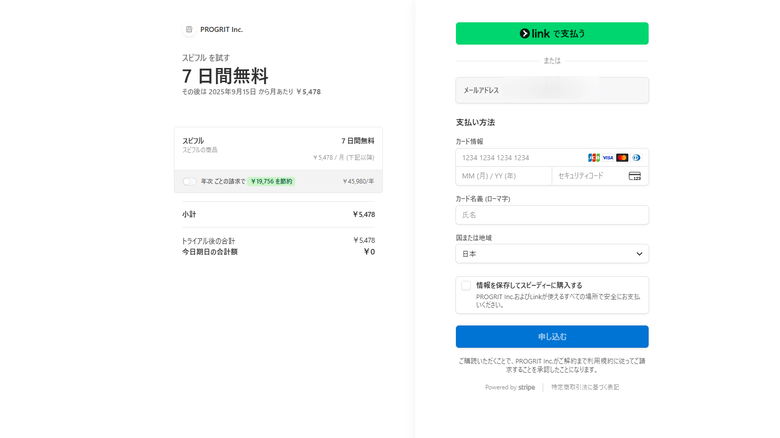The image size is (780, 438).
Task: Click the JCB card brand icon
Action: tap(594, 158)
